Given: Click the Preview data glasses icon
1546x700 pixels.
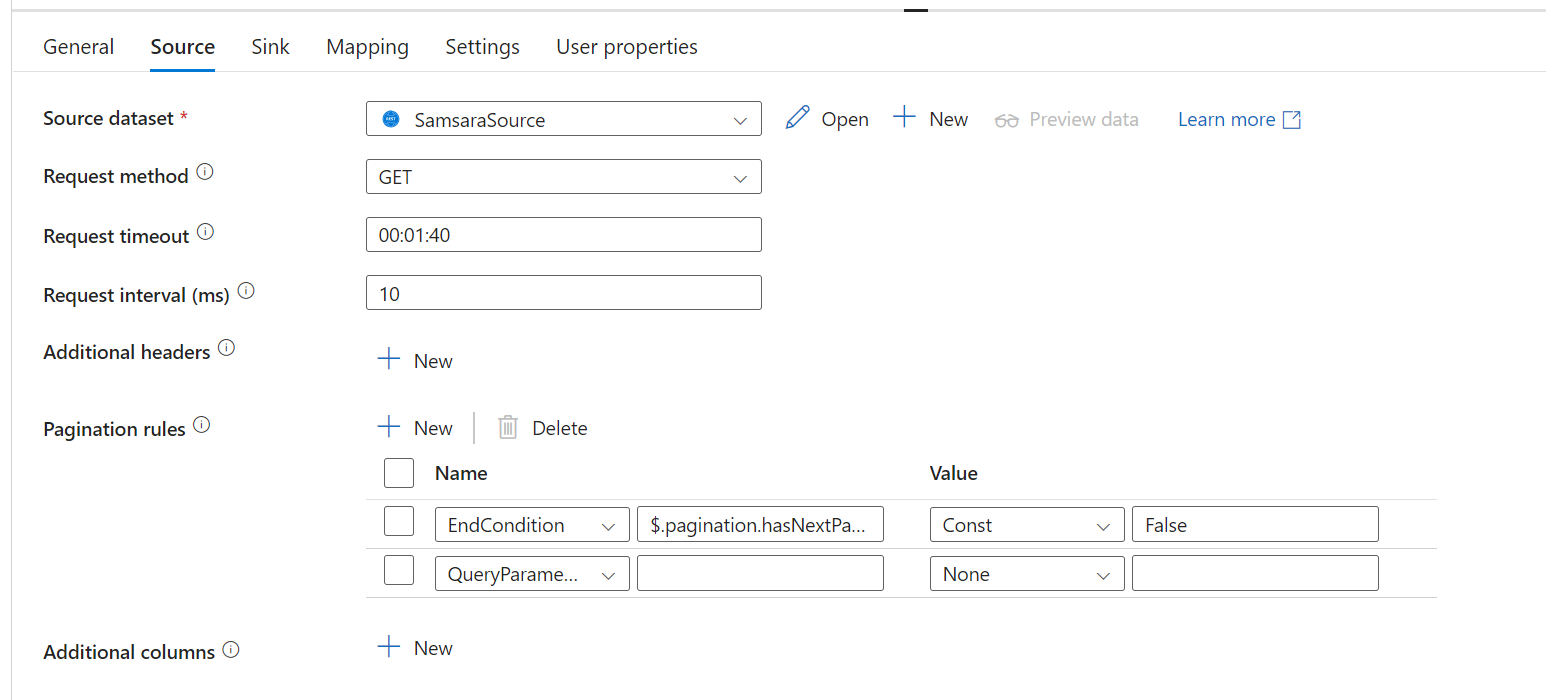Looking at the screenshot, I should tap(1006, 120).
